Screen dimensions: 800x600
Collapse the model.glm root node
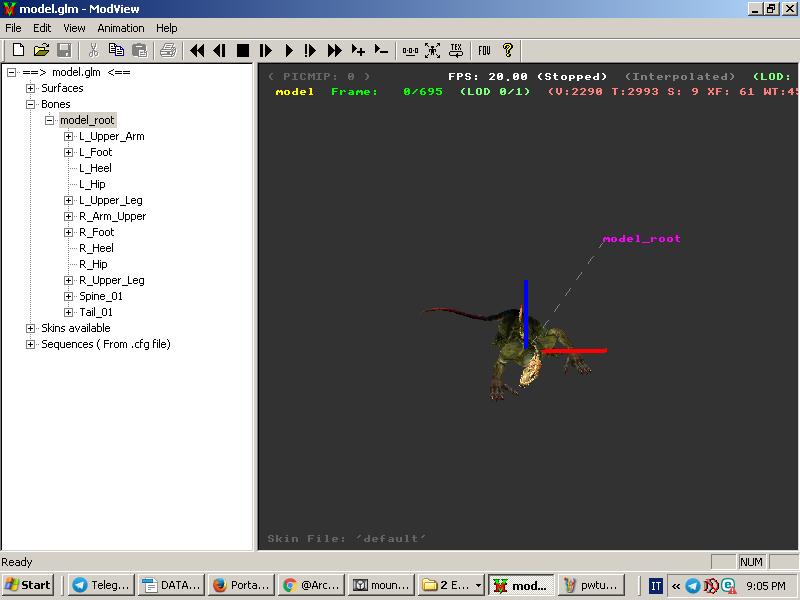11,72
